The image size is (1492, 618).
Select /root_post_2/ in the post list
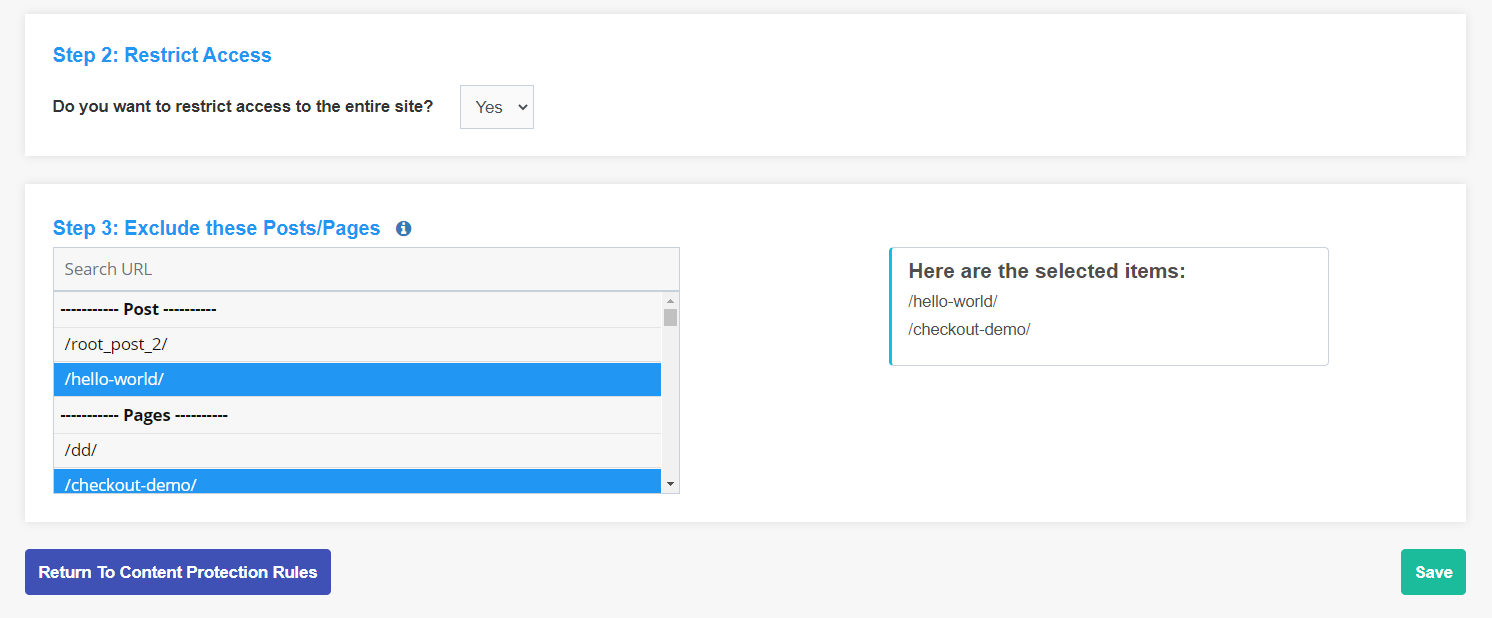click(x=357, y=344)
